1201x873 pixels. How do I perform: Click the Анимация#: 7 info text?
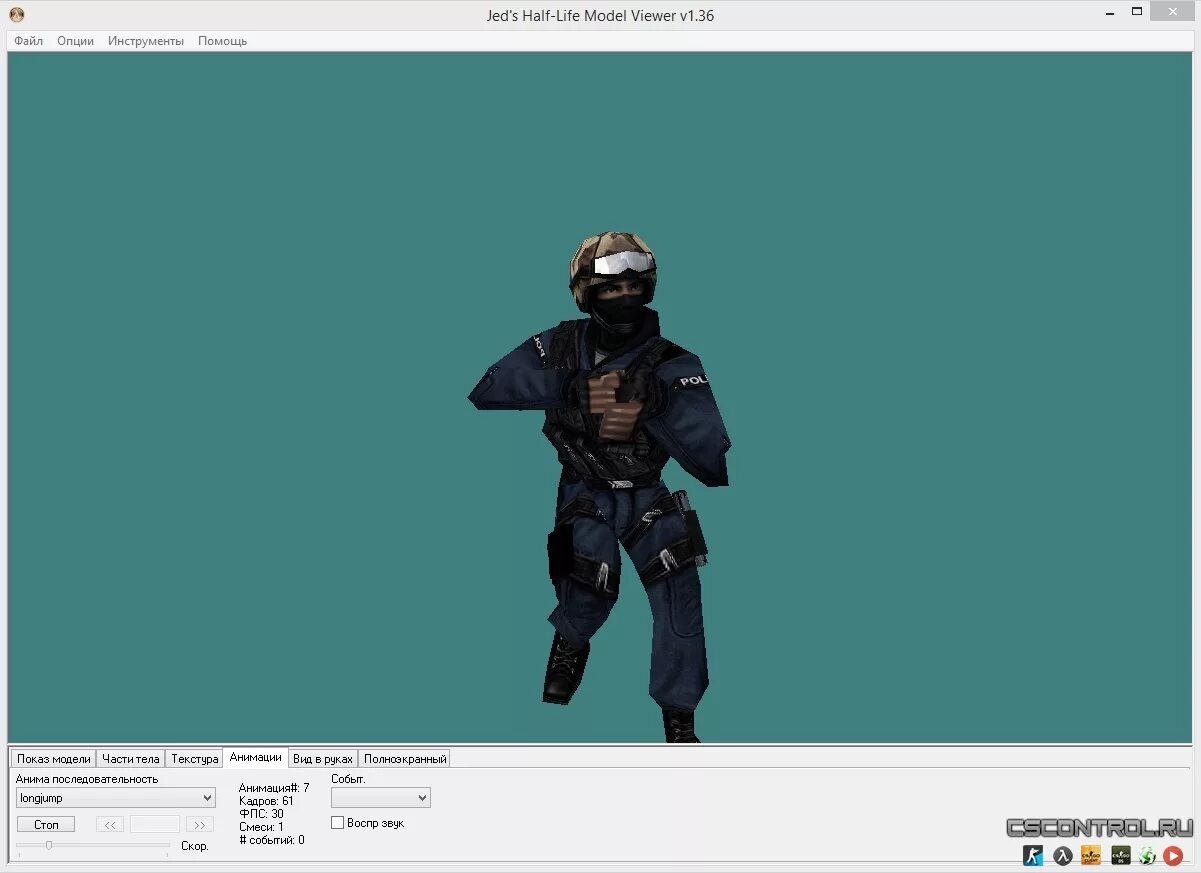pyautogui.click(x=274, y=788)
